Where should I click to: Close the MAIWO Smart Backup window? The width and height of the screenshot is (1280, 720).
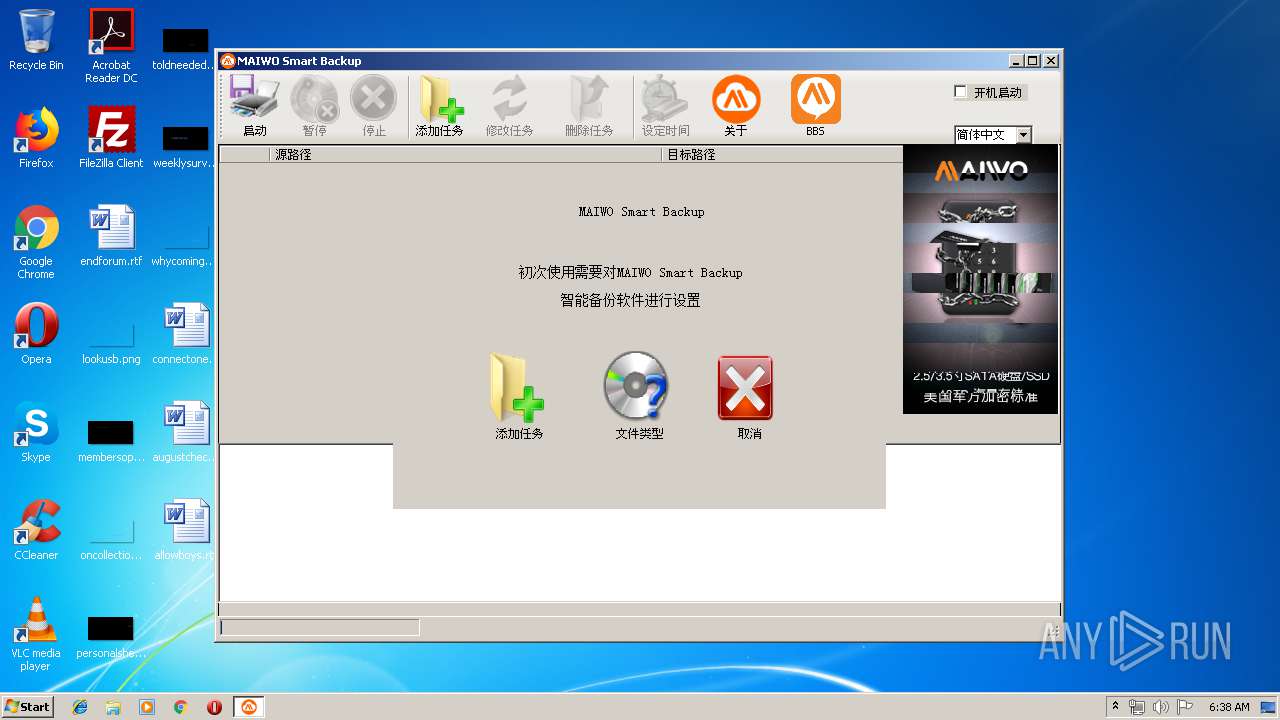[x=1051, y=61]
